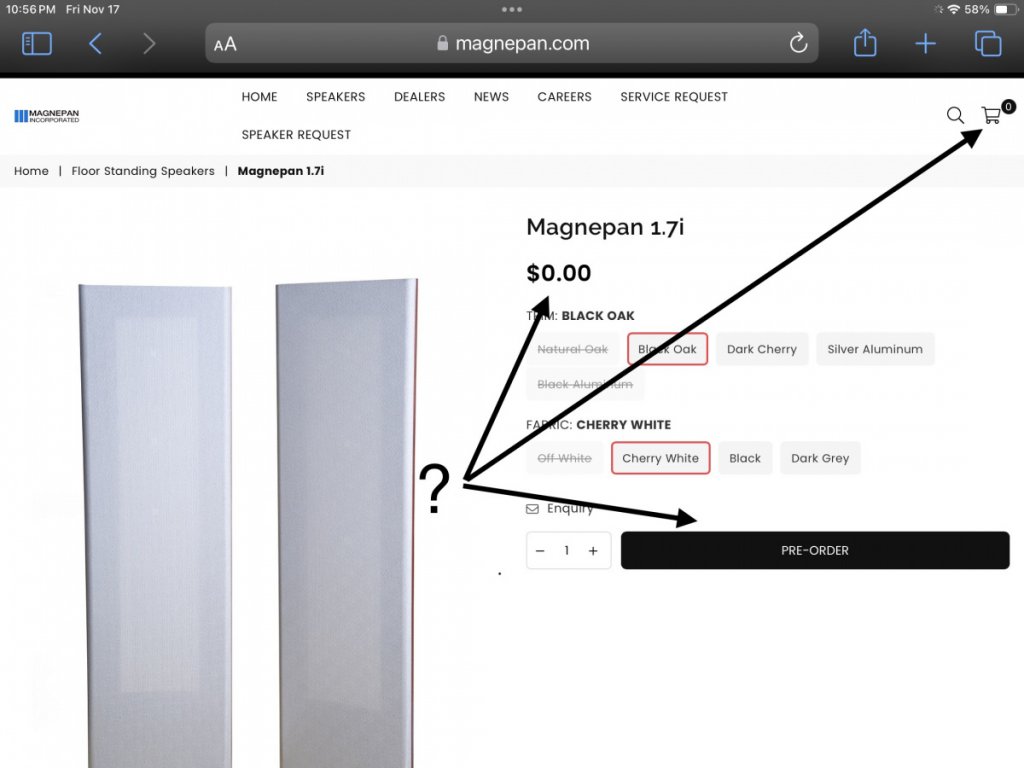Go back with Safari back arrow
The image size is (1024, 768).
point(95,44)
